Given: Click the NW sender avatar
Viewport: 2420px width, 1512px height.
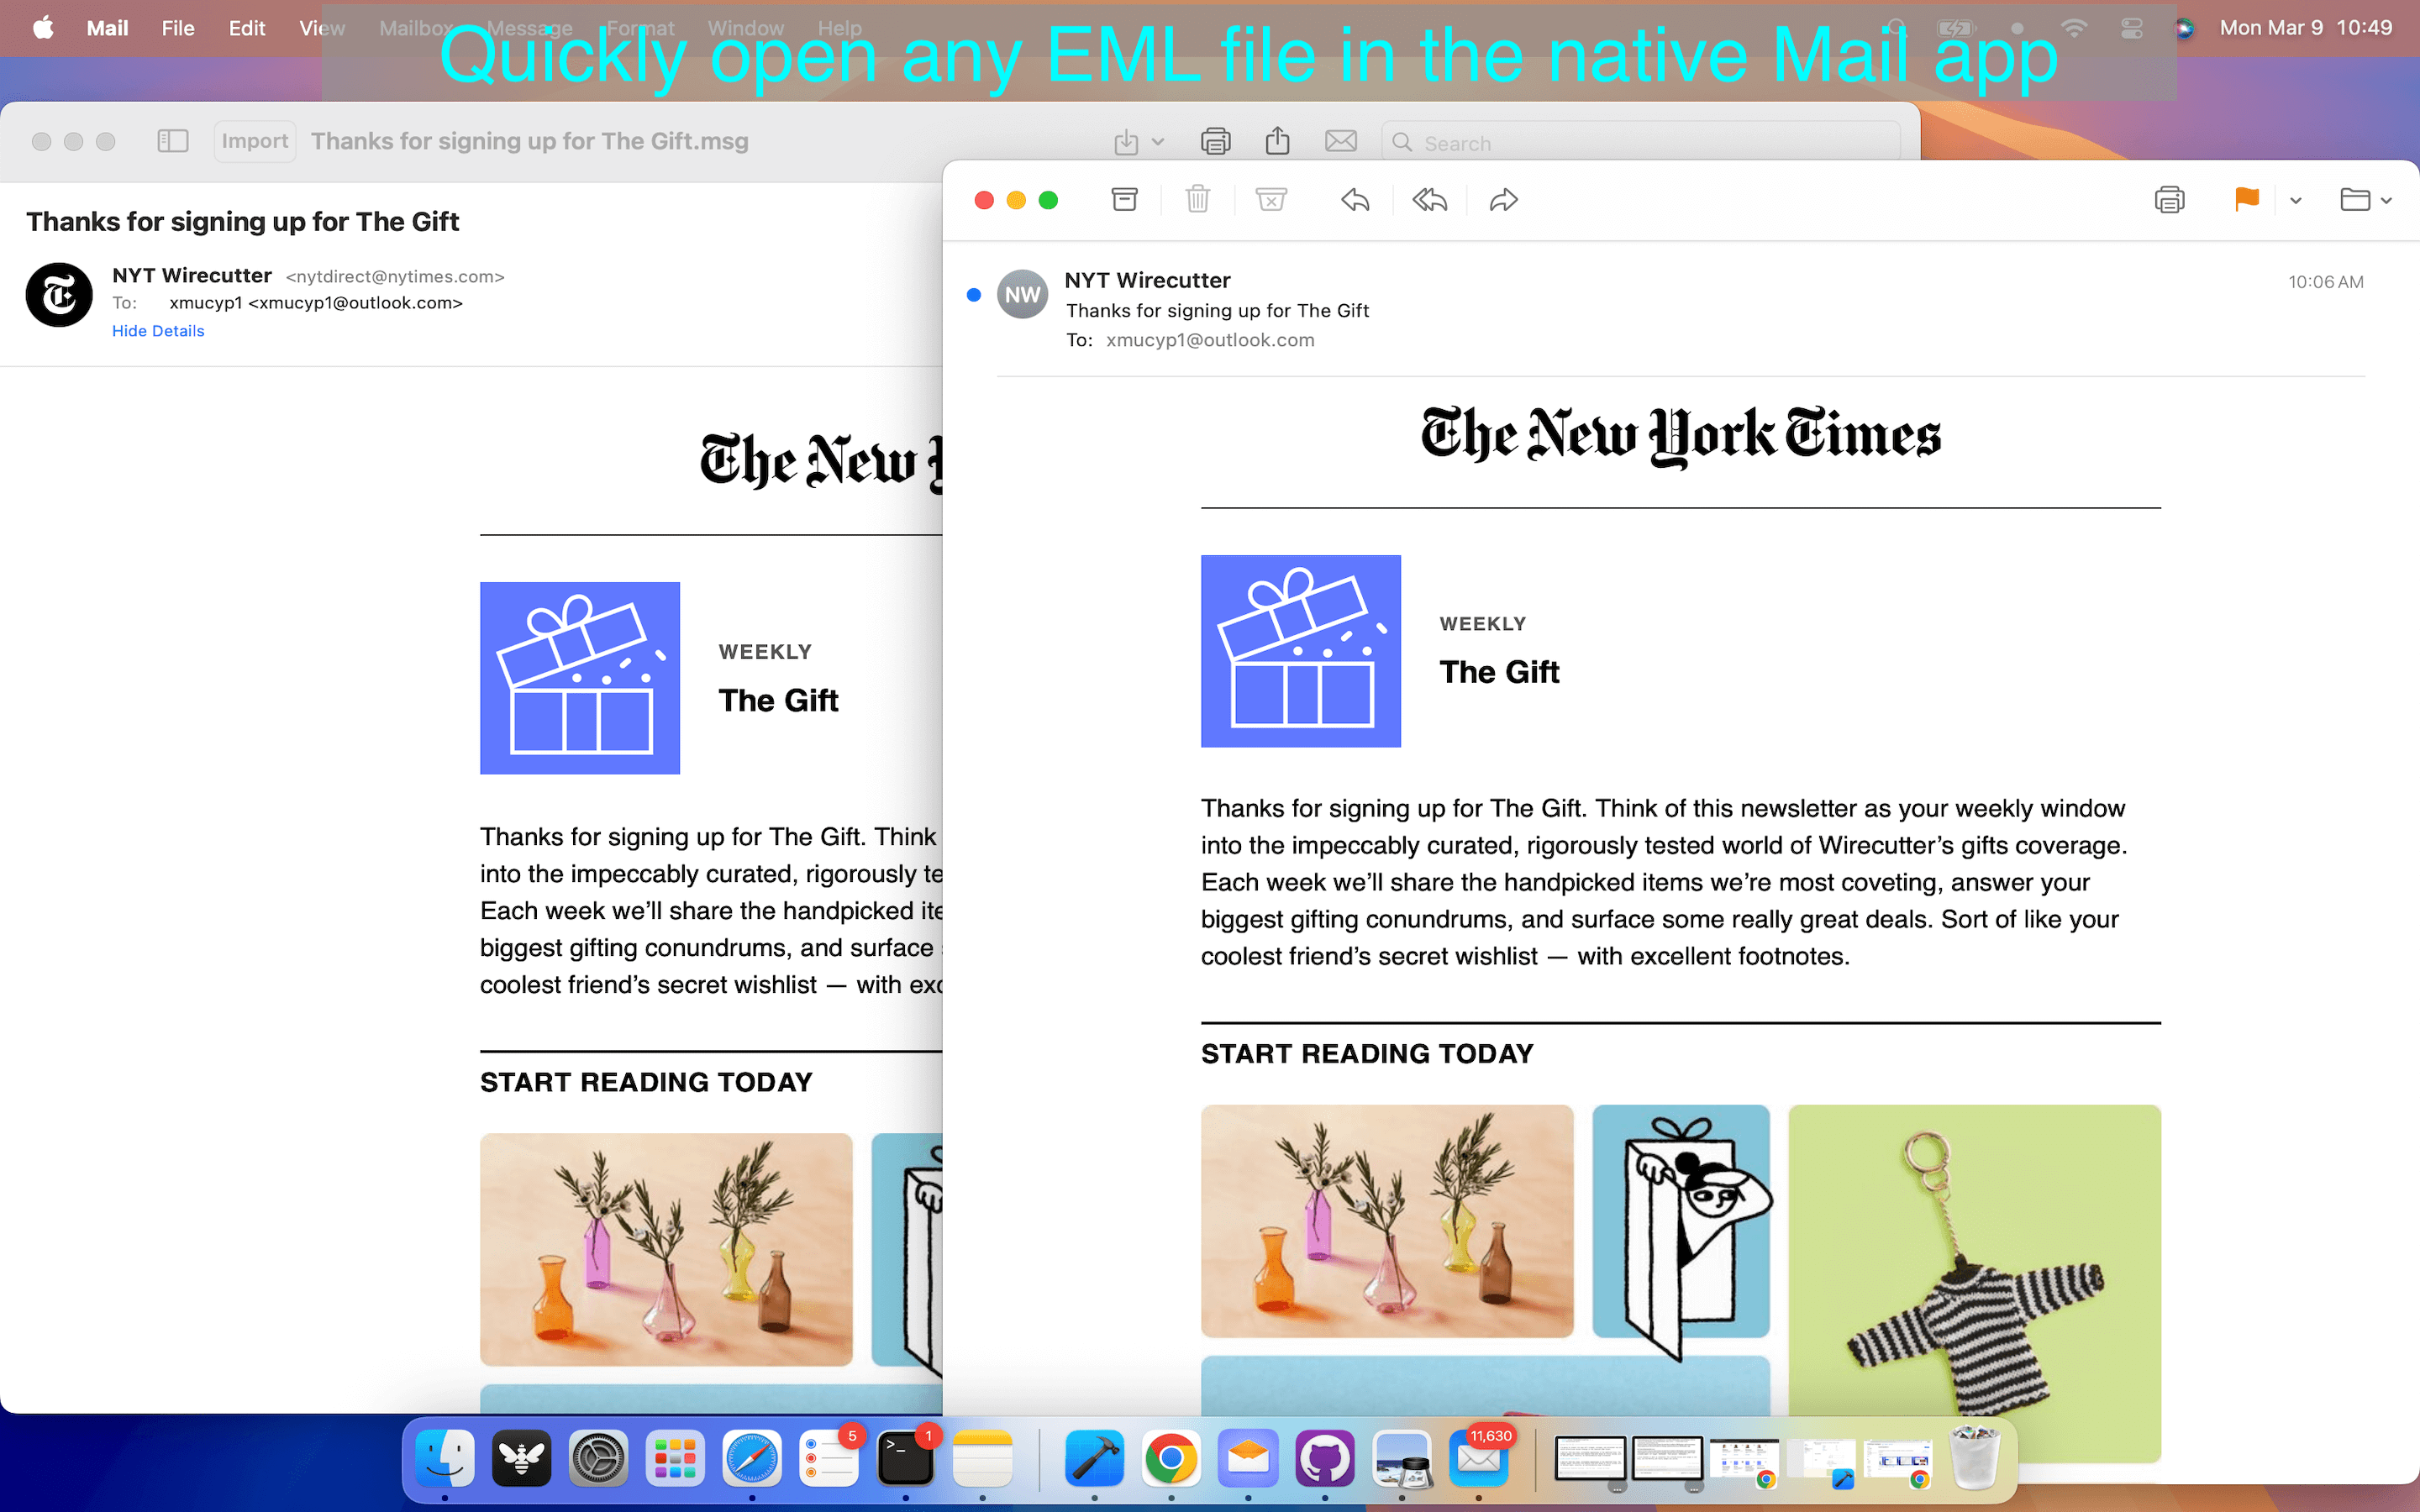Looking at the screenshot, I should [x=1023, y=295].
